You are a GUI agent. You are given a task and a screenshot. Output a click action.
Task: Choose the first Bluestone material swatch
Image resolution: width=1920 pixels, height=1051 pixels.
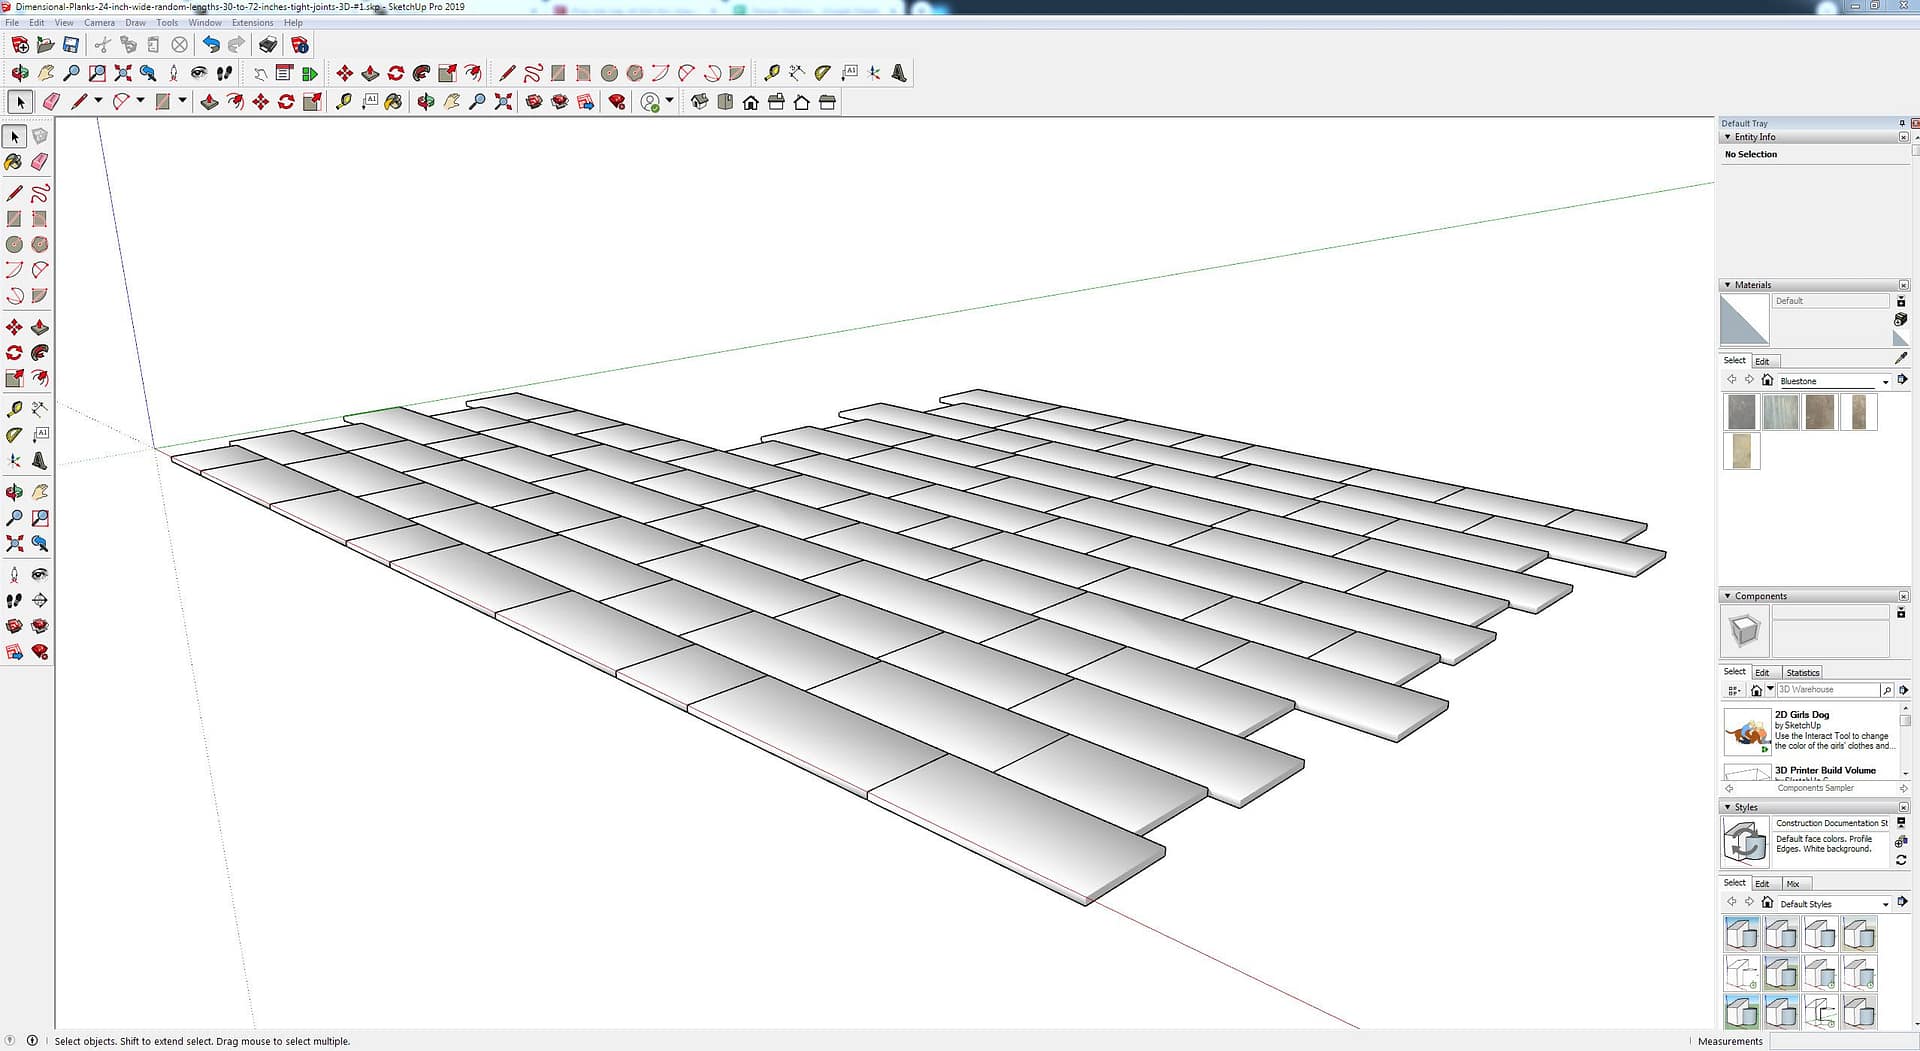[x=1741, y=412]
